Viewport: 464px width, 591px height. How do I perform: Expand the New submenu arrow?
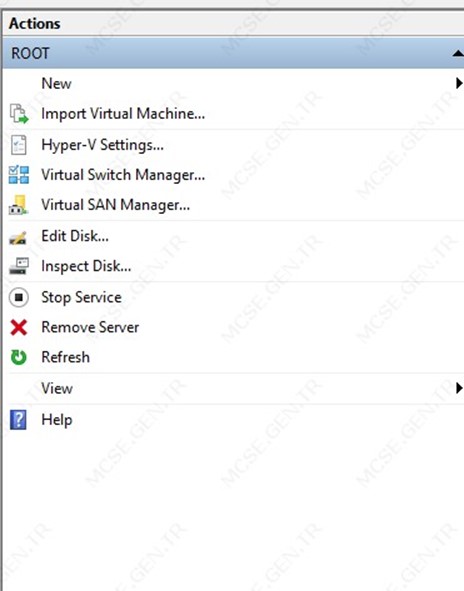click(459, 83)
